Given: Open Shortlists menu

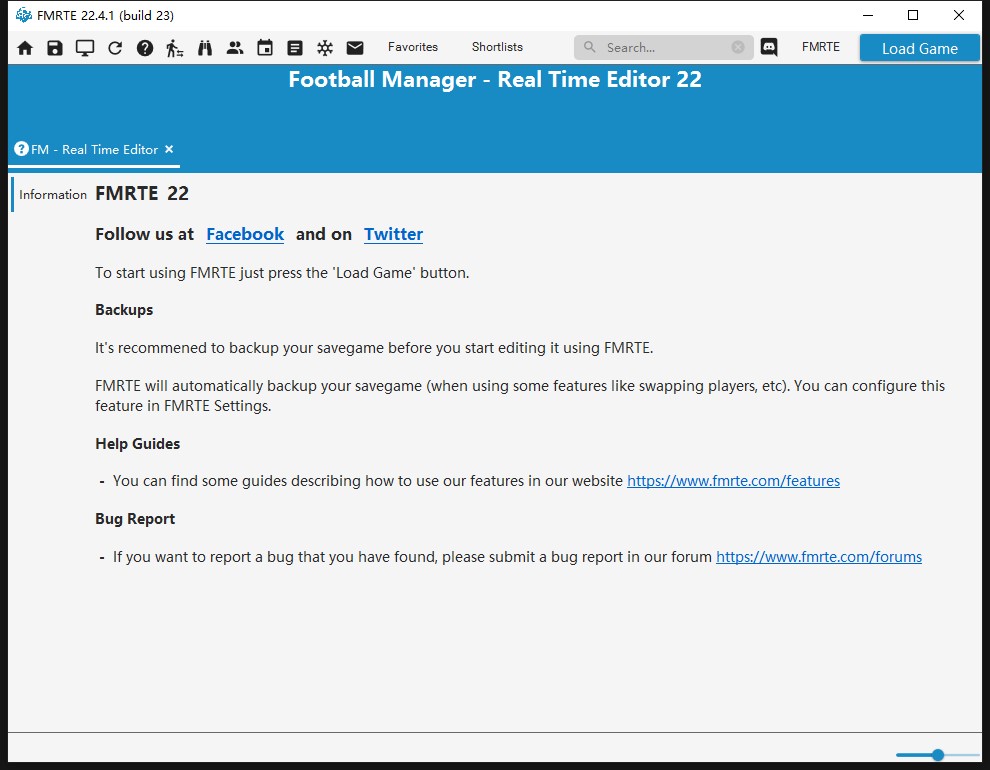Looking at the screenshot, I should (x=497, y=47).
